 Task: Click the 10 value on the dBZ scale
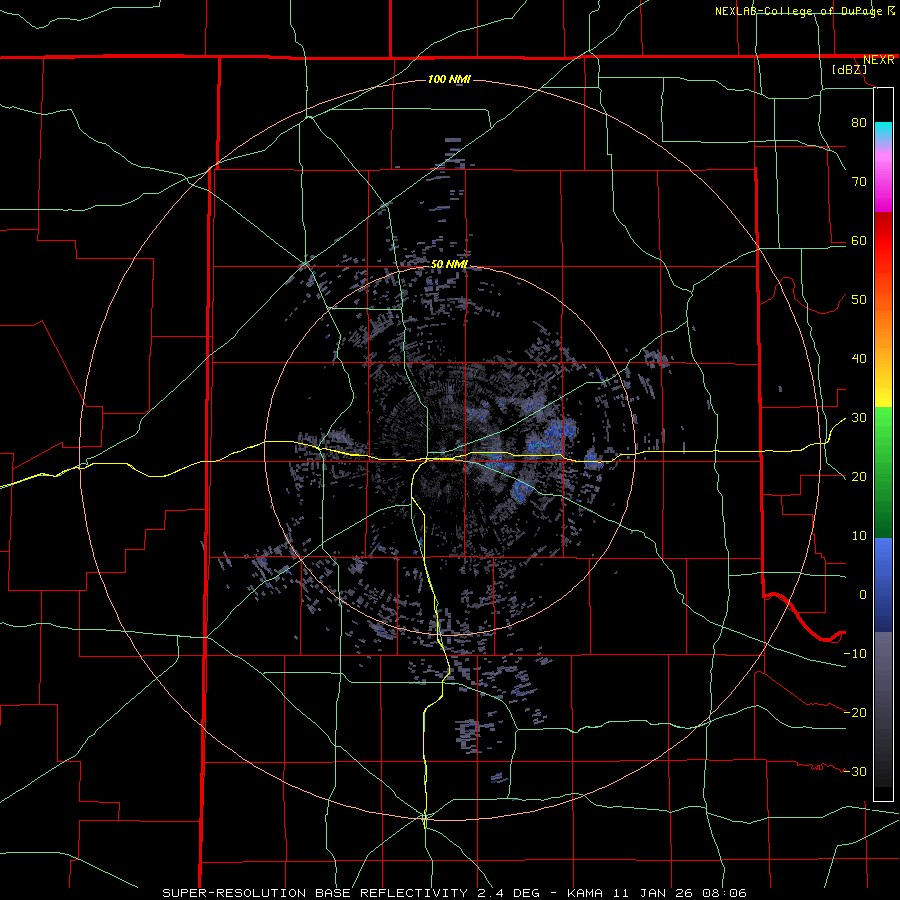pyautogui.click(x=859, y=536)
